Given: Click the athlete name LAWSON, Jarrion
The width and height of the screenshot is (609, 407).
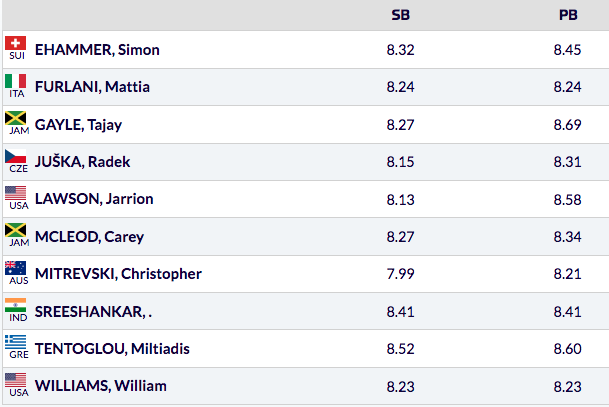Looking at the screenshot, I should [91, 199].
